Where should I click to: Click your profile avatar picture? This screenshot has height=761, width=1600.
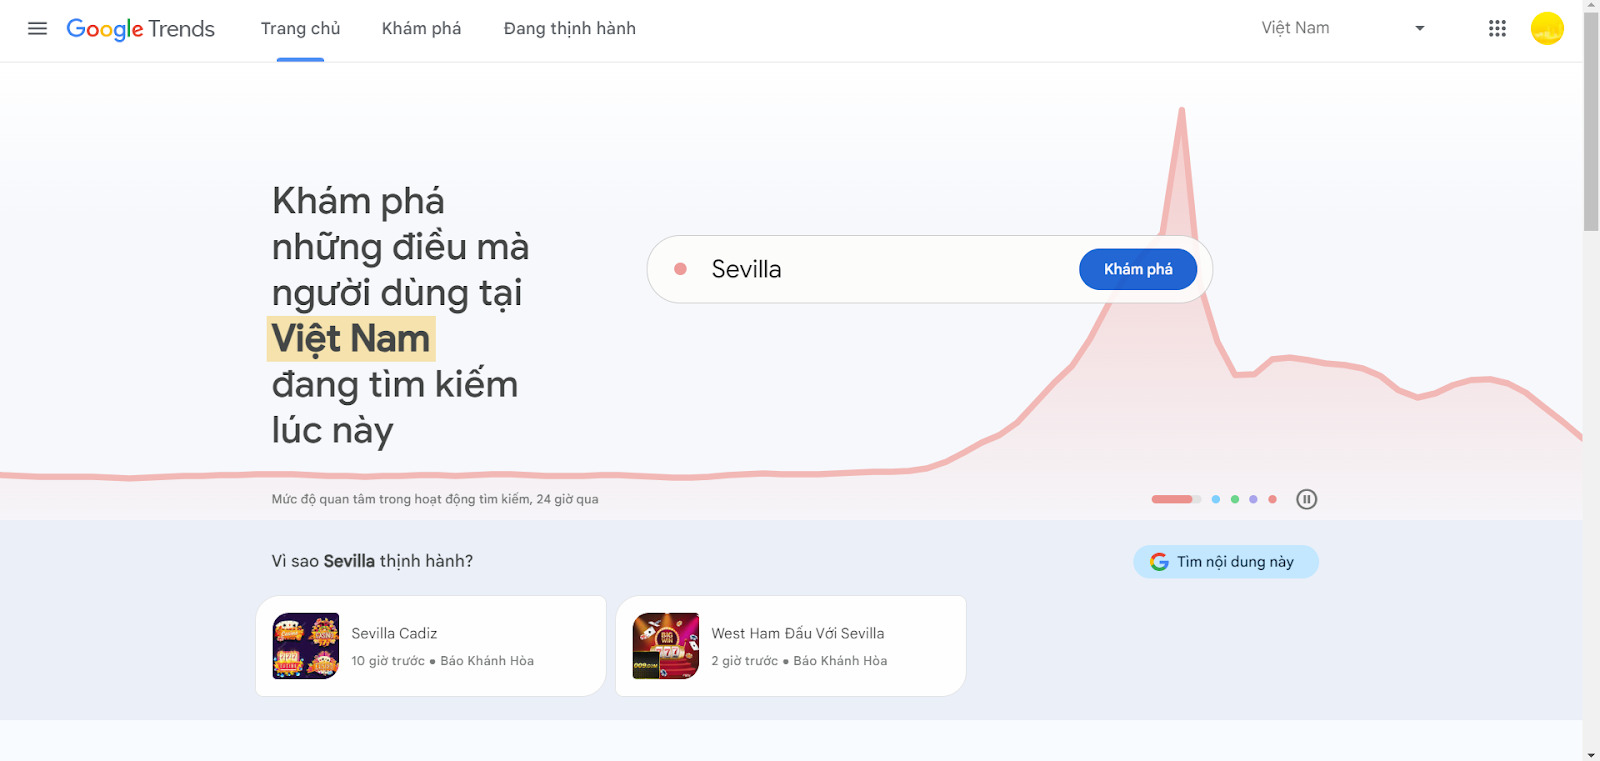(x=1545, y=28)
